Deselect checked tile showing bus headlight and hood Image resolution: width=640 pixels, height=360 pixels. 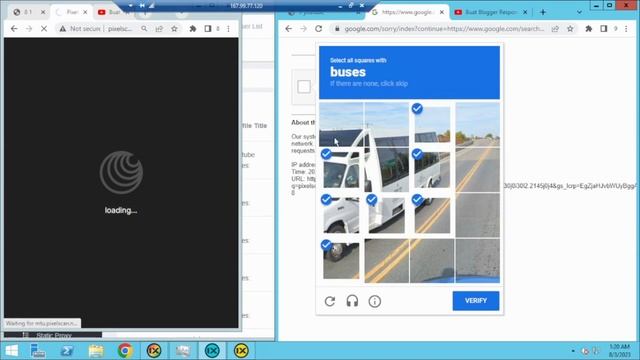click(341, 216)
